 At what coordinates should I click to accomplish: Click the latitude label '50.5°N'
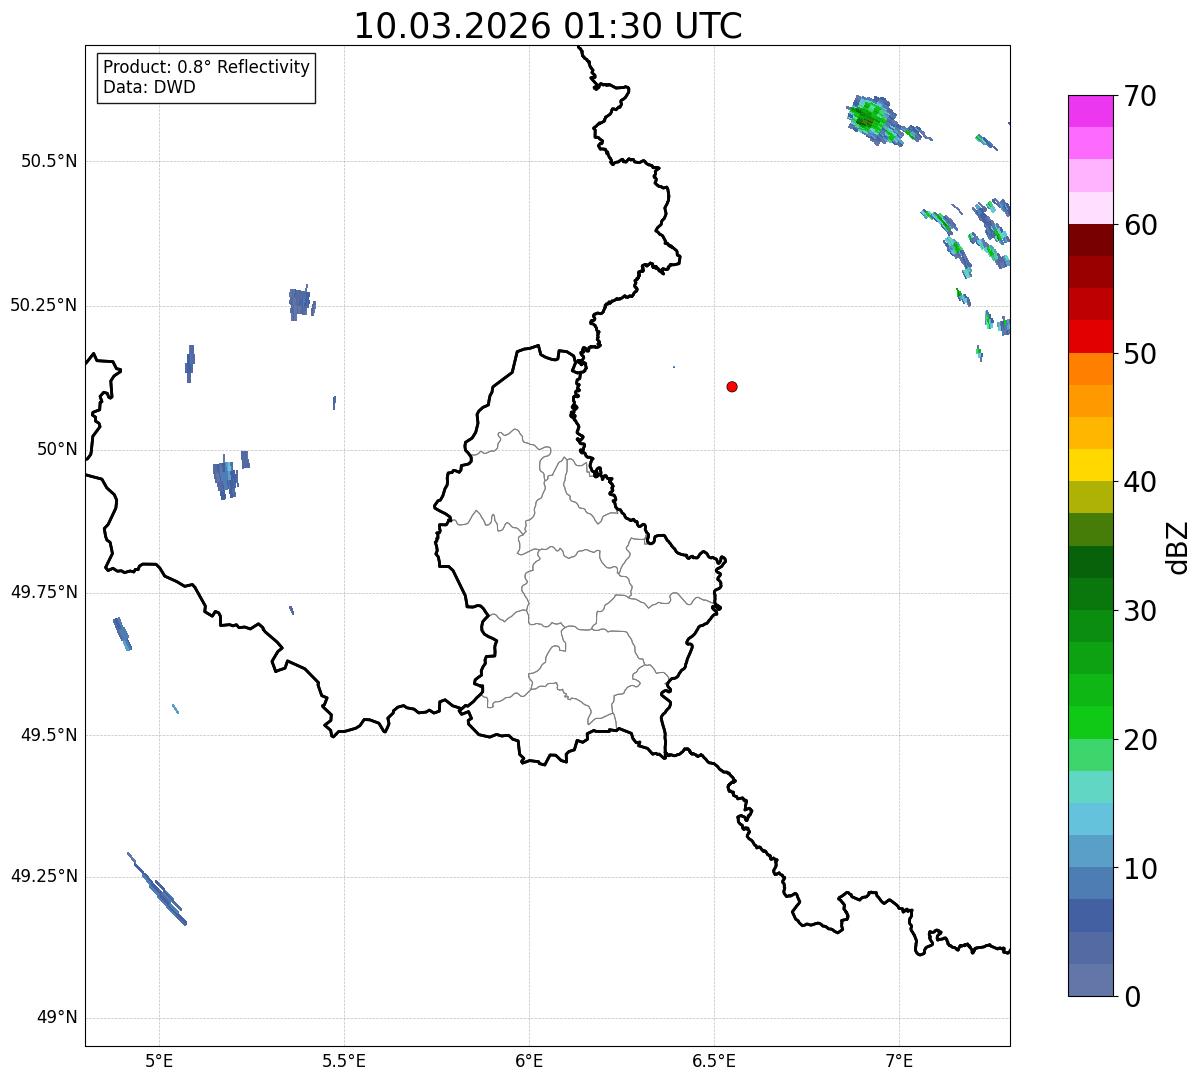(49, 161)
